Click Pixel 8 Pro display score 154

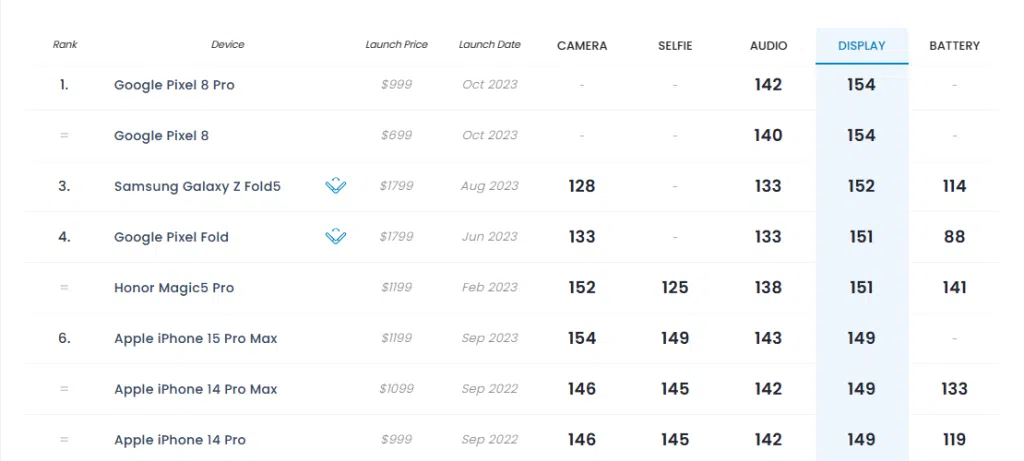(x=861, y=85)
